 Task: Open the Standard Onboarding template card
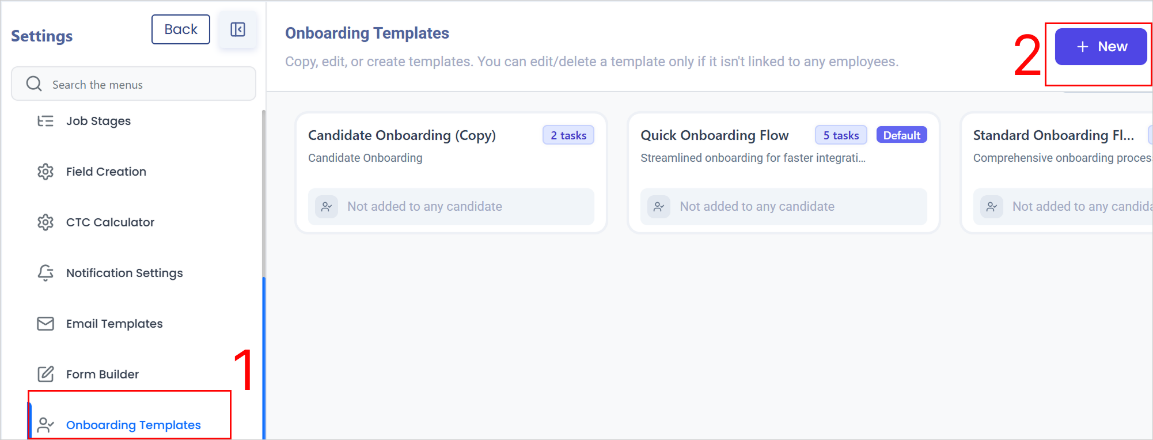pos(1057,173)
